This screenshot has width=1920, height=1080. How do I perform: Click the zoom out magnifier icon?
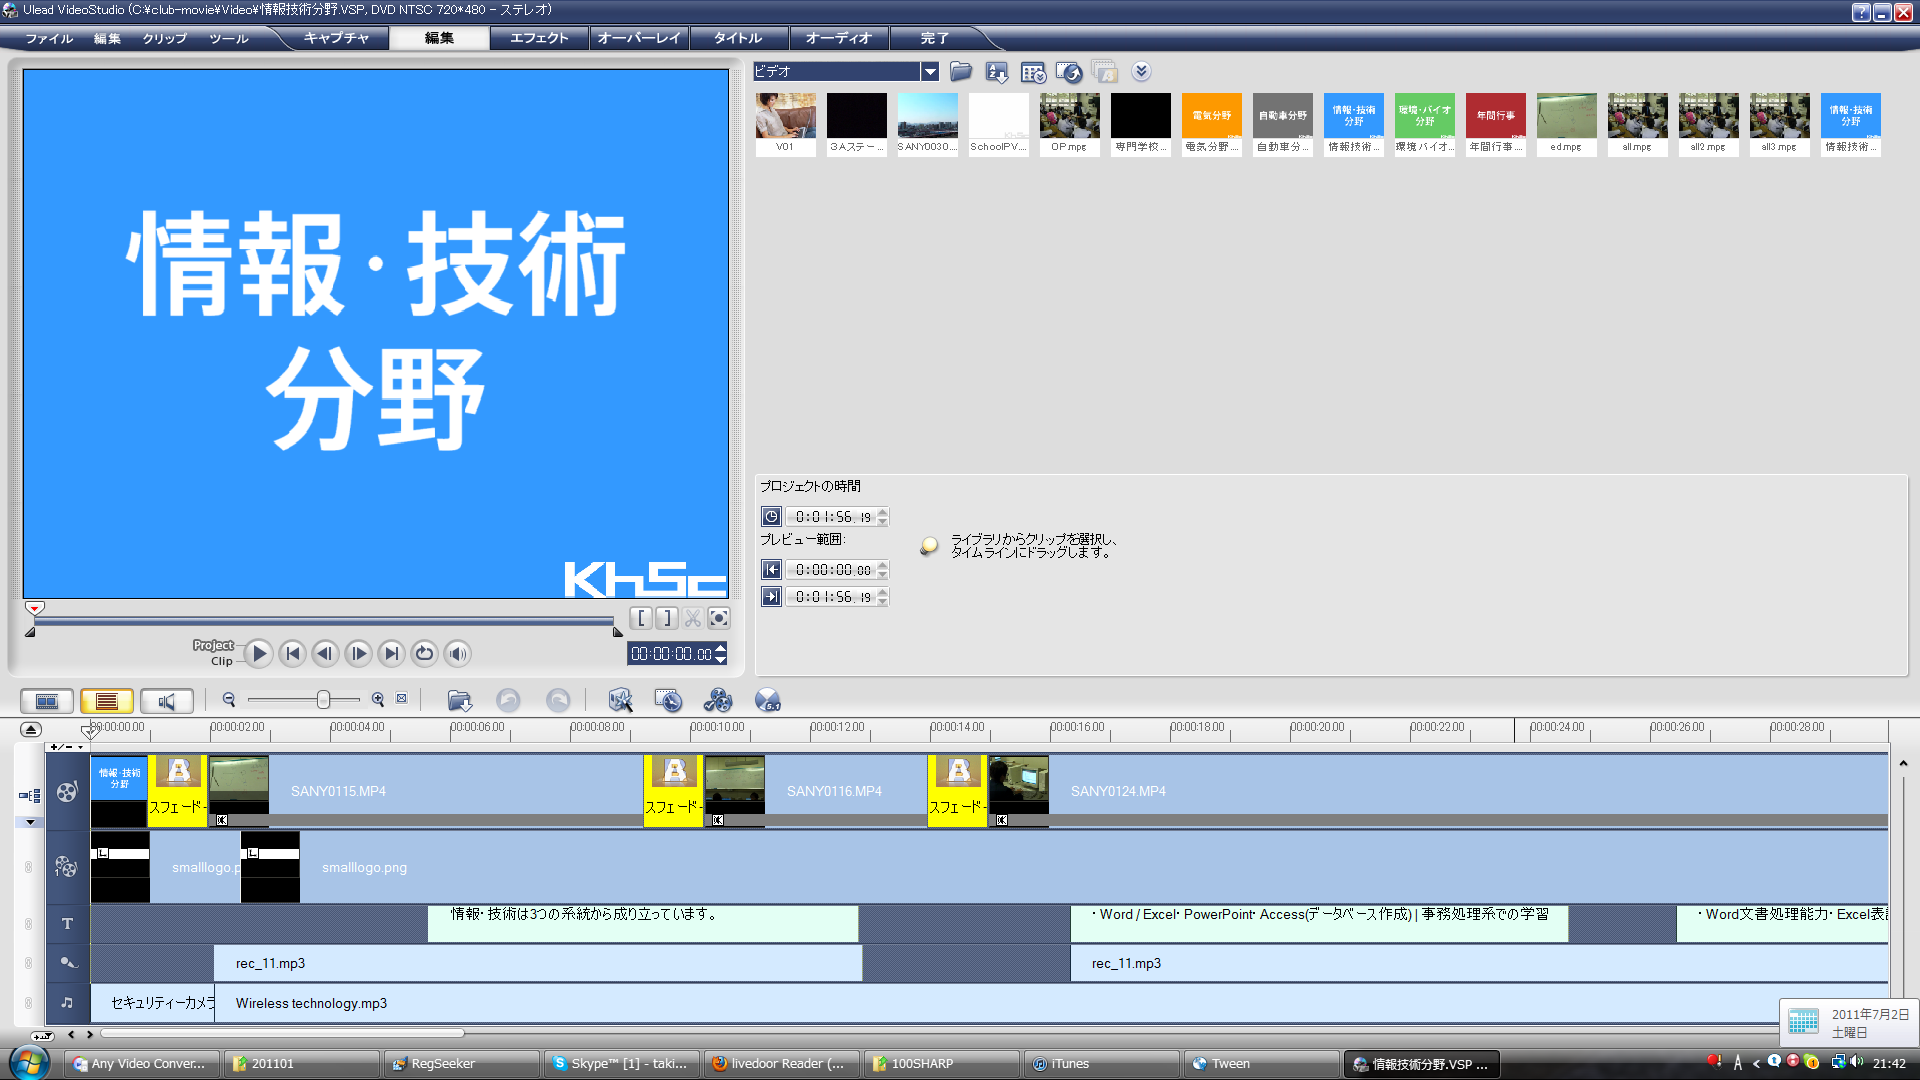tap(229, 700)
